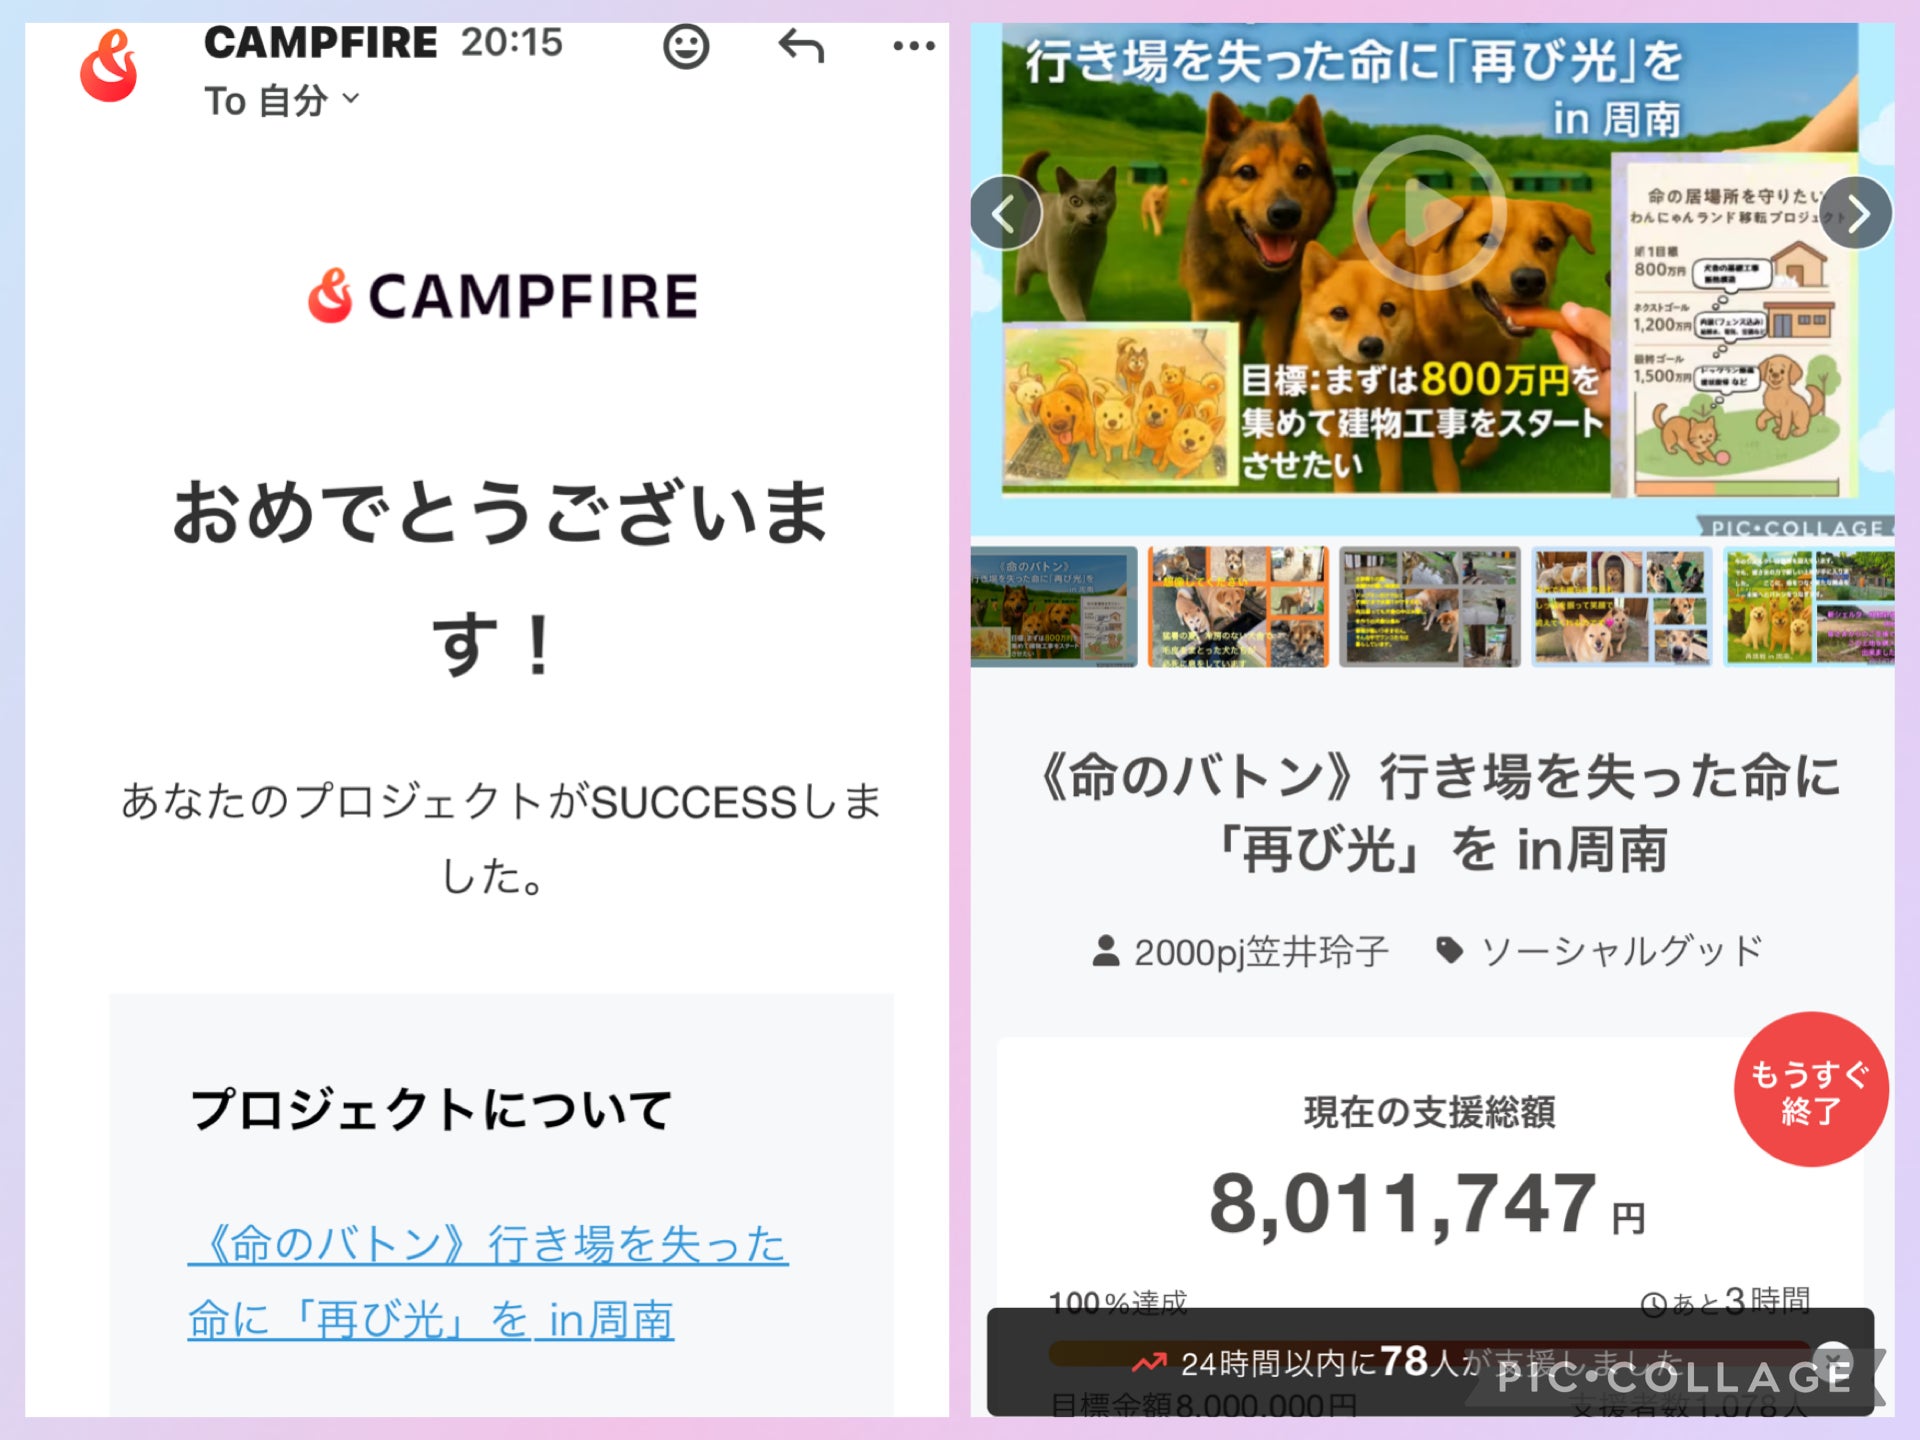
Task: Select the fifth carousel thumbnail with shiba dogs
Action: coord(1809,607)
